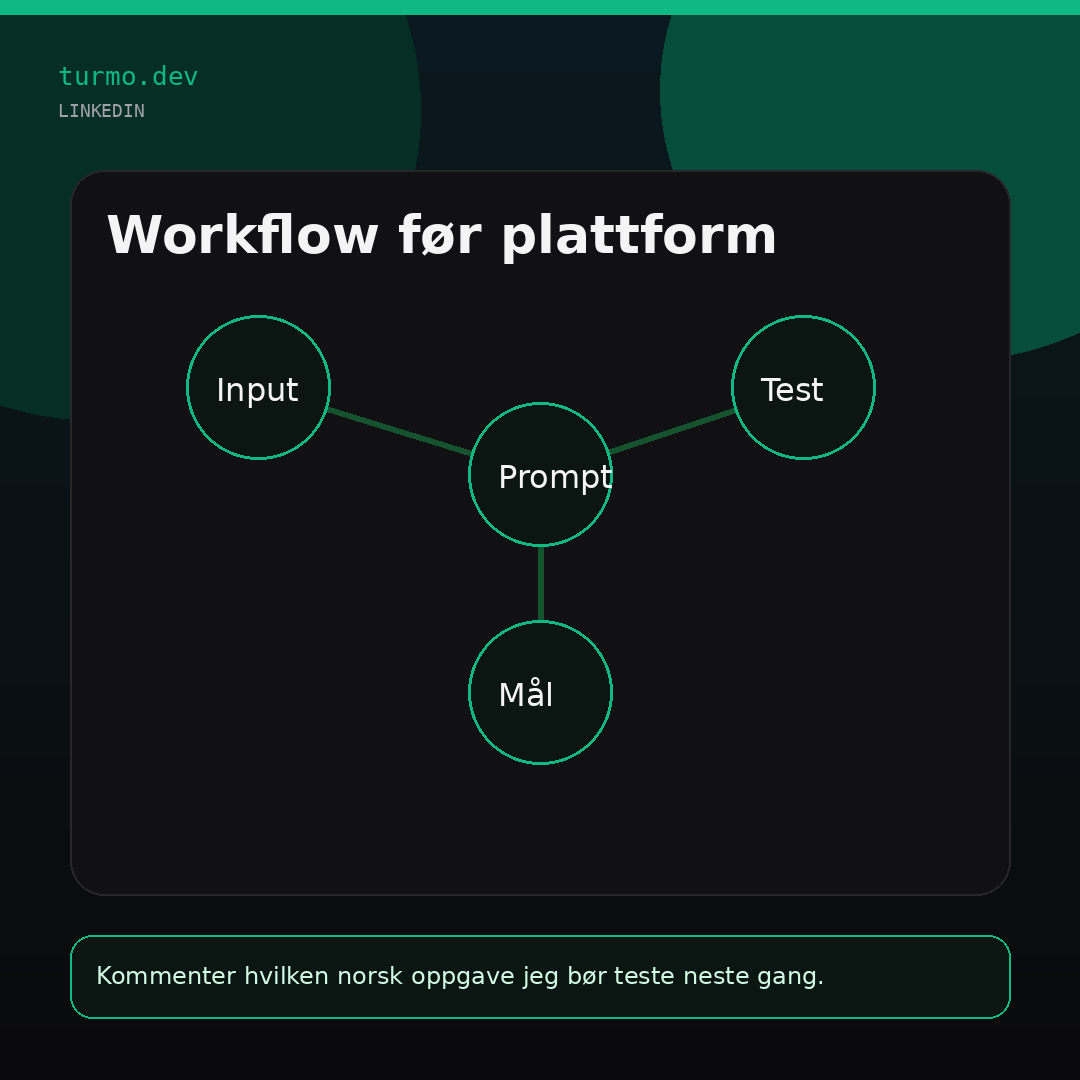1080x1080 pixels.
Task: Select the Mål node circle
Action: [541, 692]
